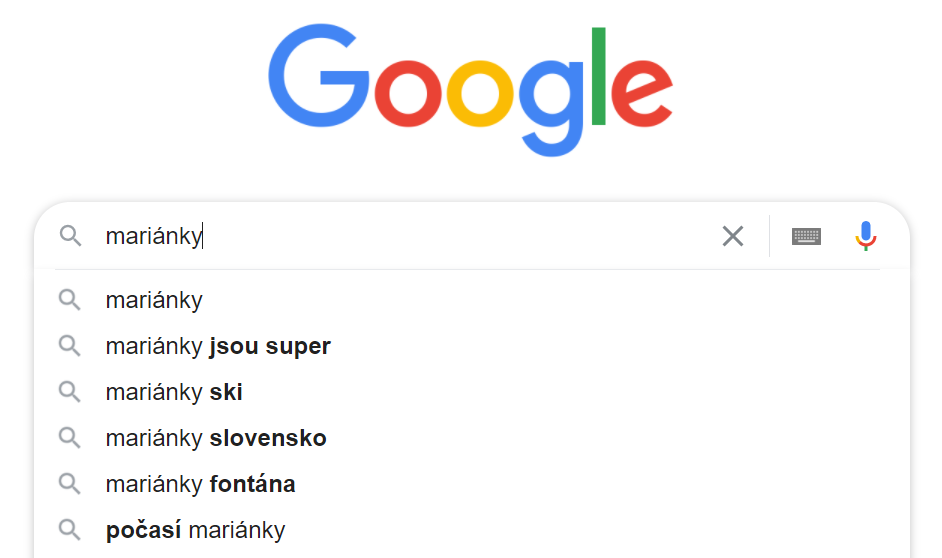
Task: Select the "mariánky" suggestion
Action: click(x=472, y=300)
